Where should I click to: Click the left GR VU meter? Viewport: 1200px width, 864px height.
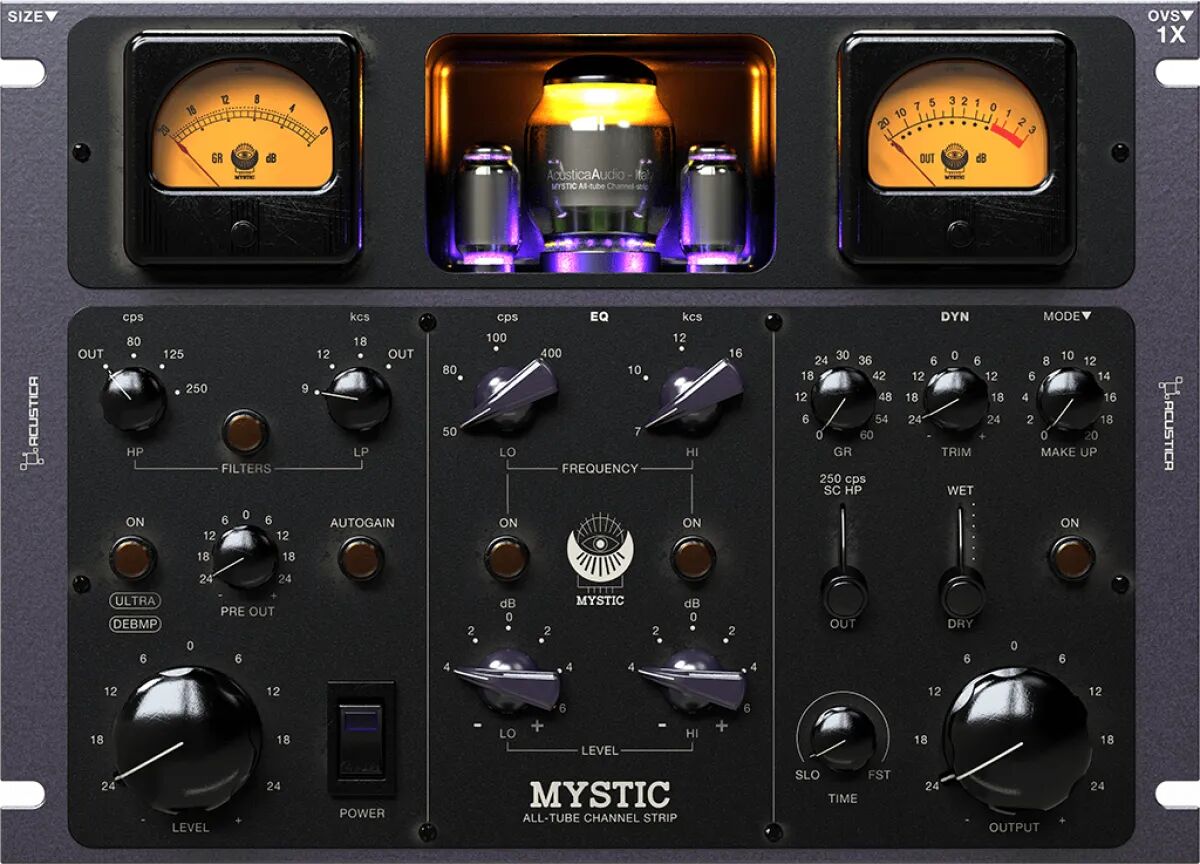pyautogui.click(x=246, y=140)
